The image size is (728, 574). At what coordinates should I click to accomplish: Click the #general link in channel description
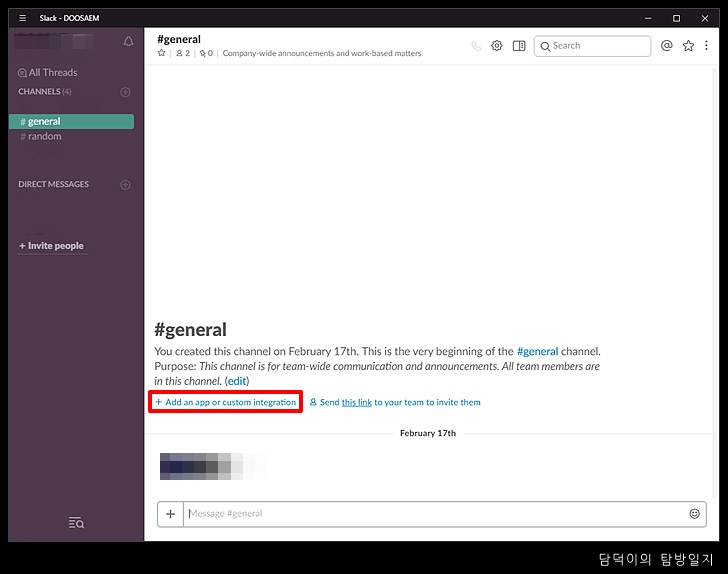point(538,352)
